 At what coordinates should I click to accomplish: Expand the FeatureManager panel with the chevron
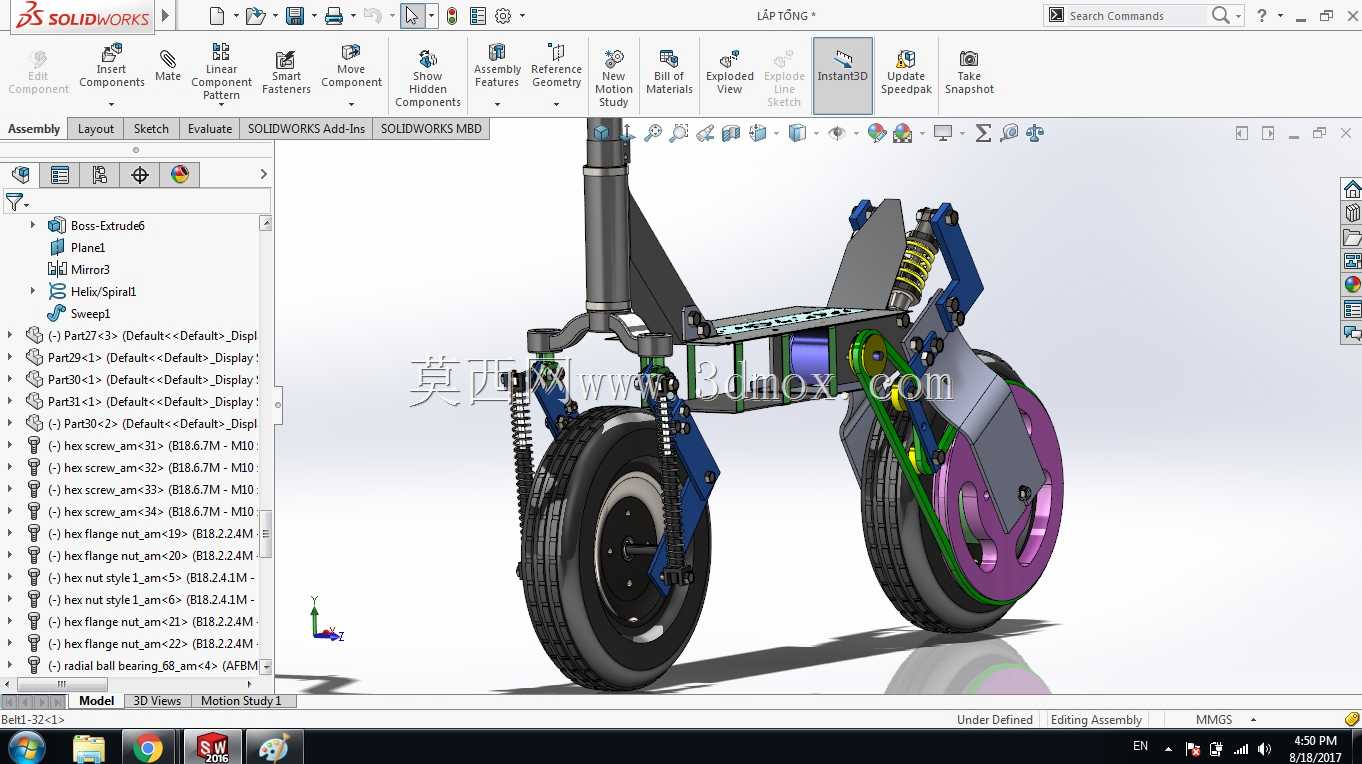point(263,175)
